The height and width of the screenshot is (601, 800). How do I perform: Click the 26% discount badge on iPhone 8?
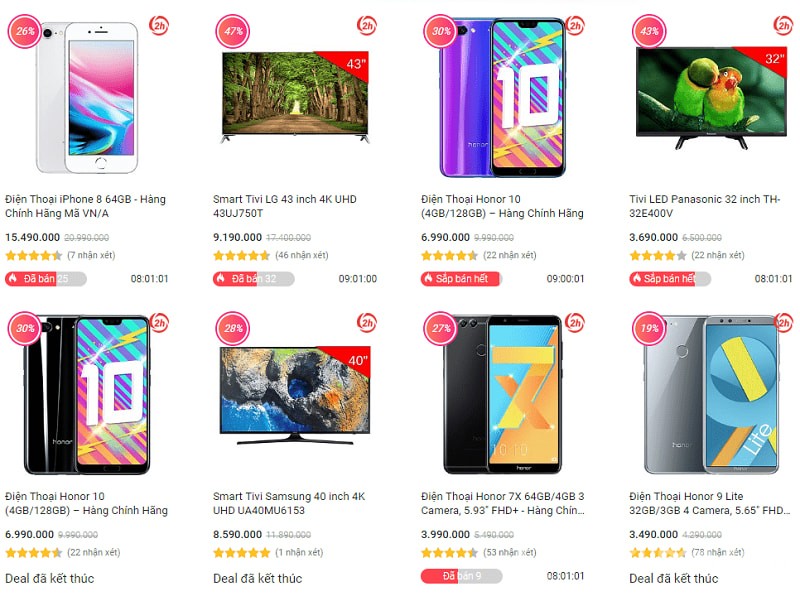24,32
